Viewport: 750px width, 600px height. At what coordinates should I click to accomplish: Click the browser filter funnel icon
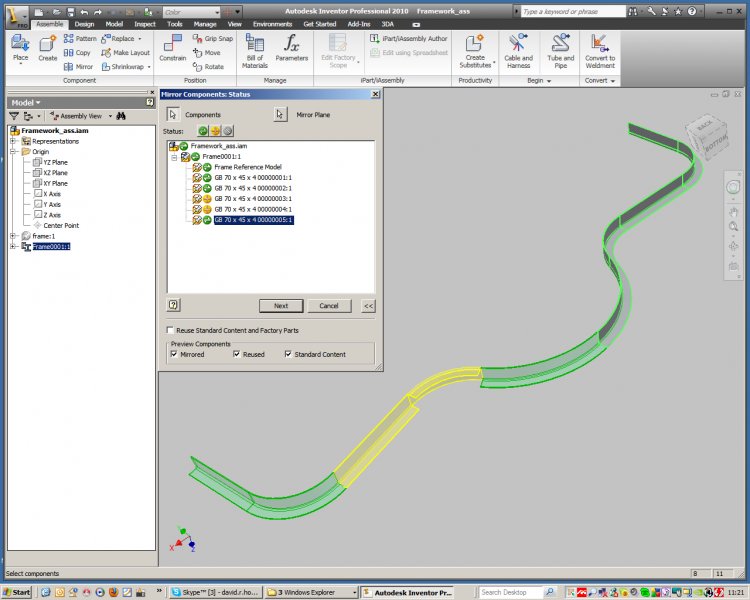pyautogui.click(x=14, y=116)
